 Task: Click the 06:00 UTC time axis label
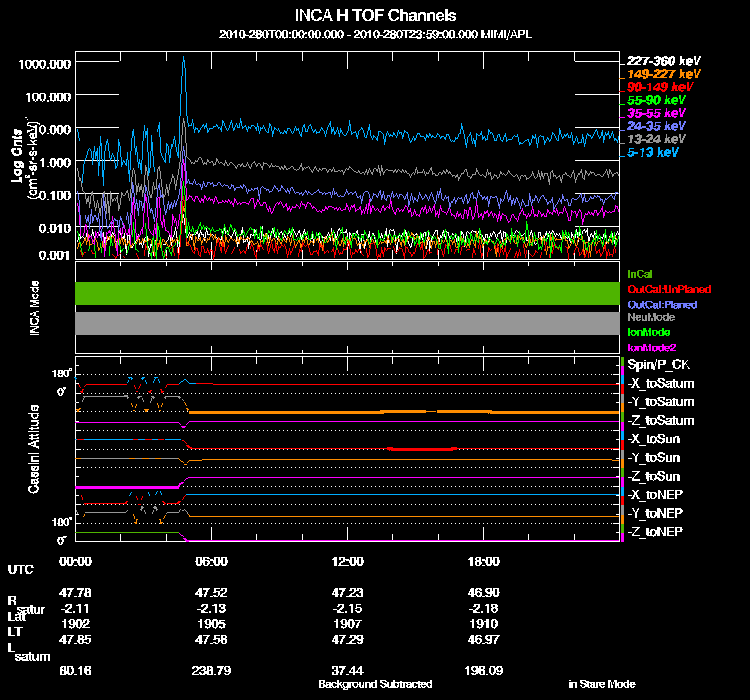tap(212, 561)
